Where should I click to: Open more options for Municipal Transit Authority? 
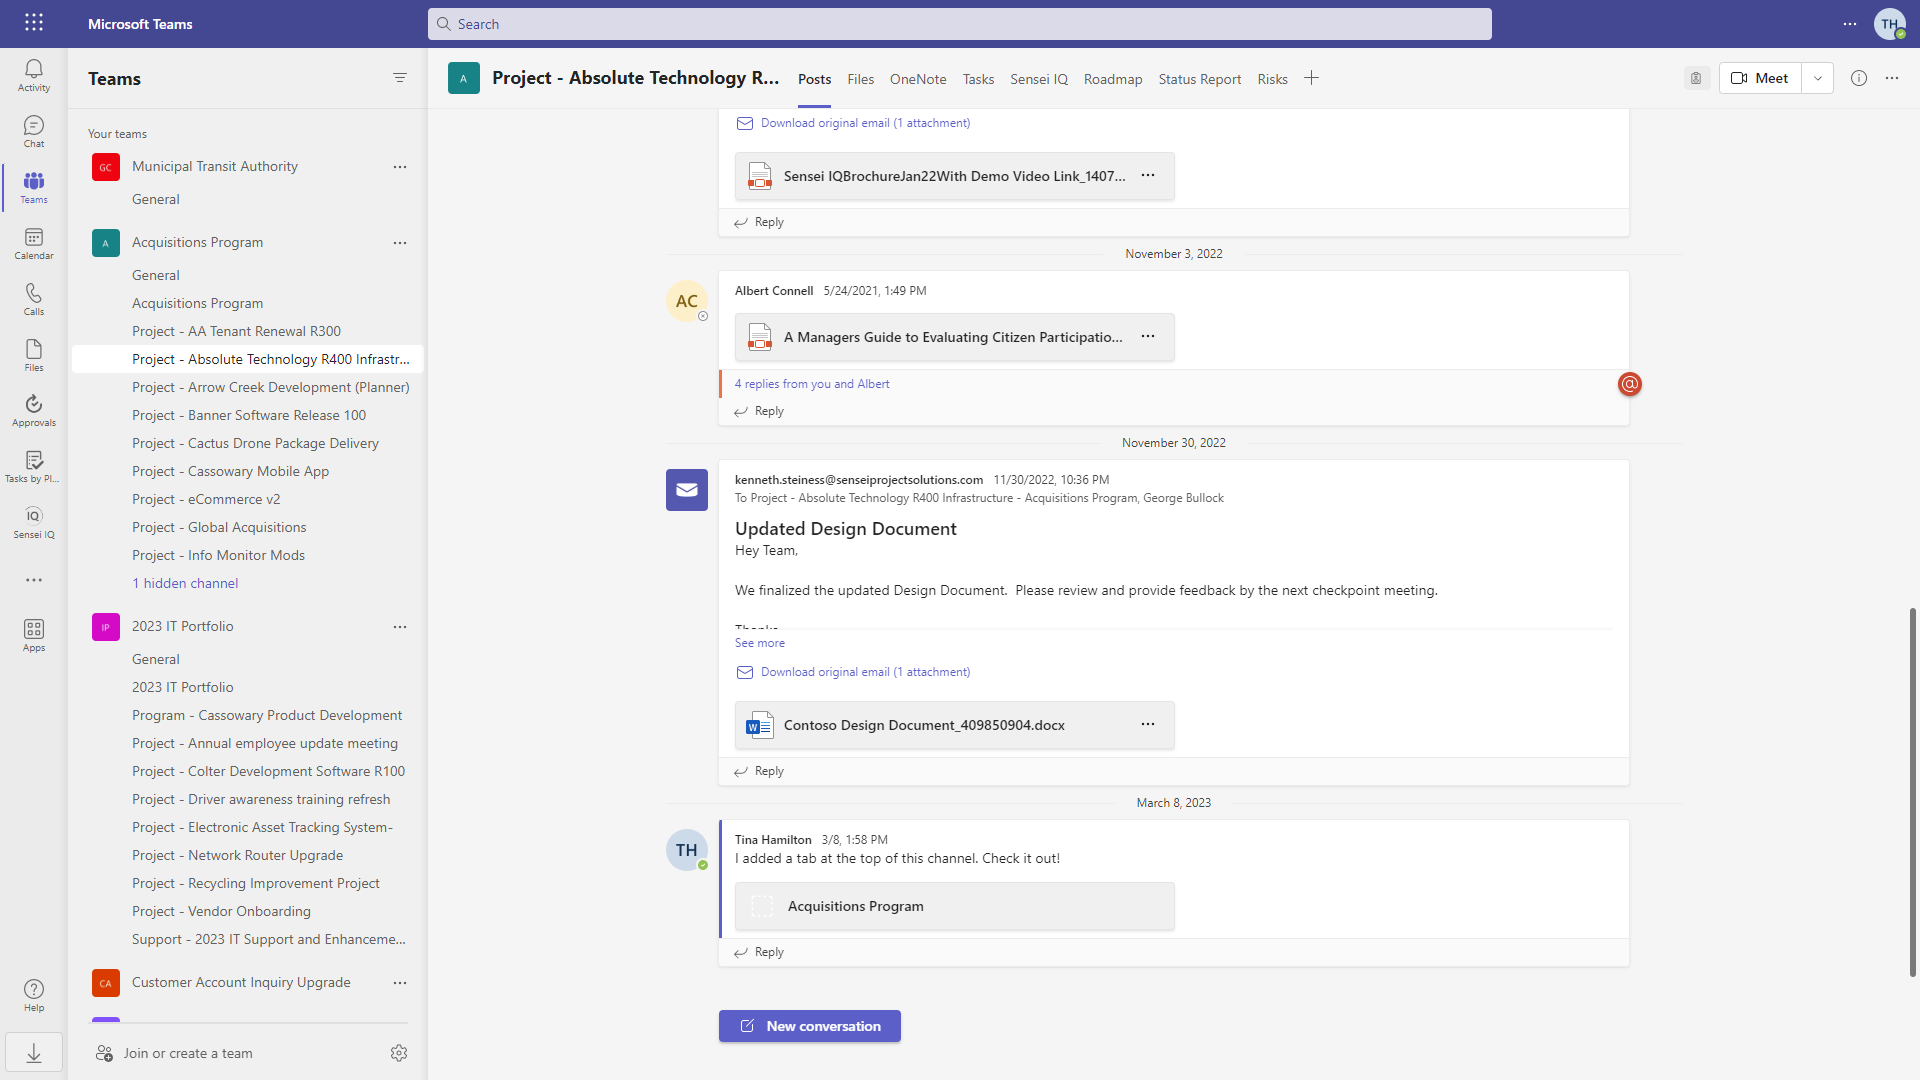pyautogui.click(x=400, y=167)
